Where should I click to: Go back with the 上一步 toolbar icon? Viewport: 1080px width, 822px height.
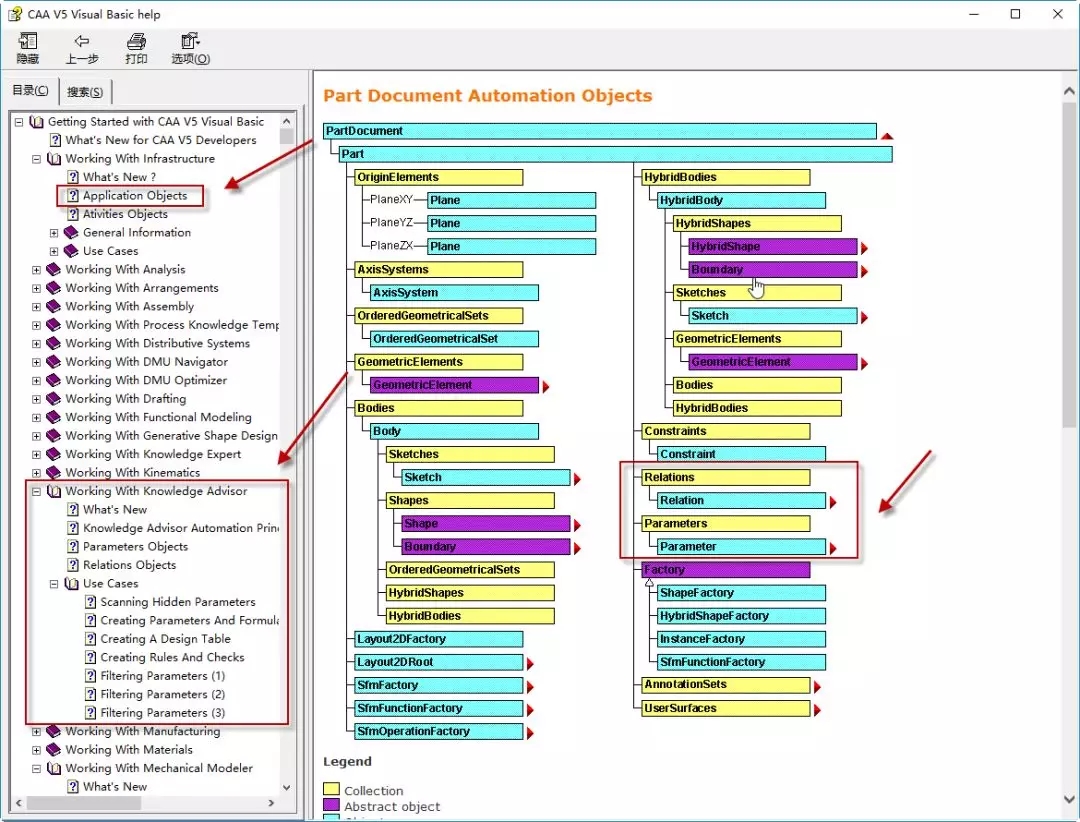[82, 41]
